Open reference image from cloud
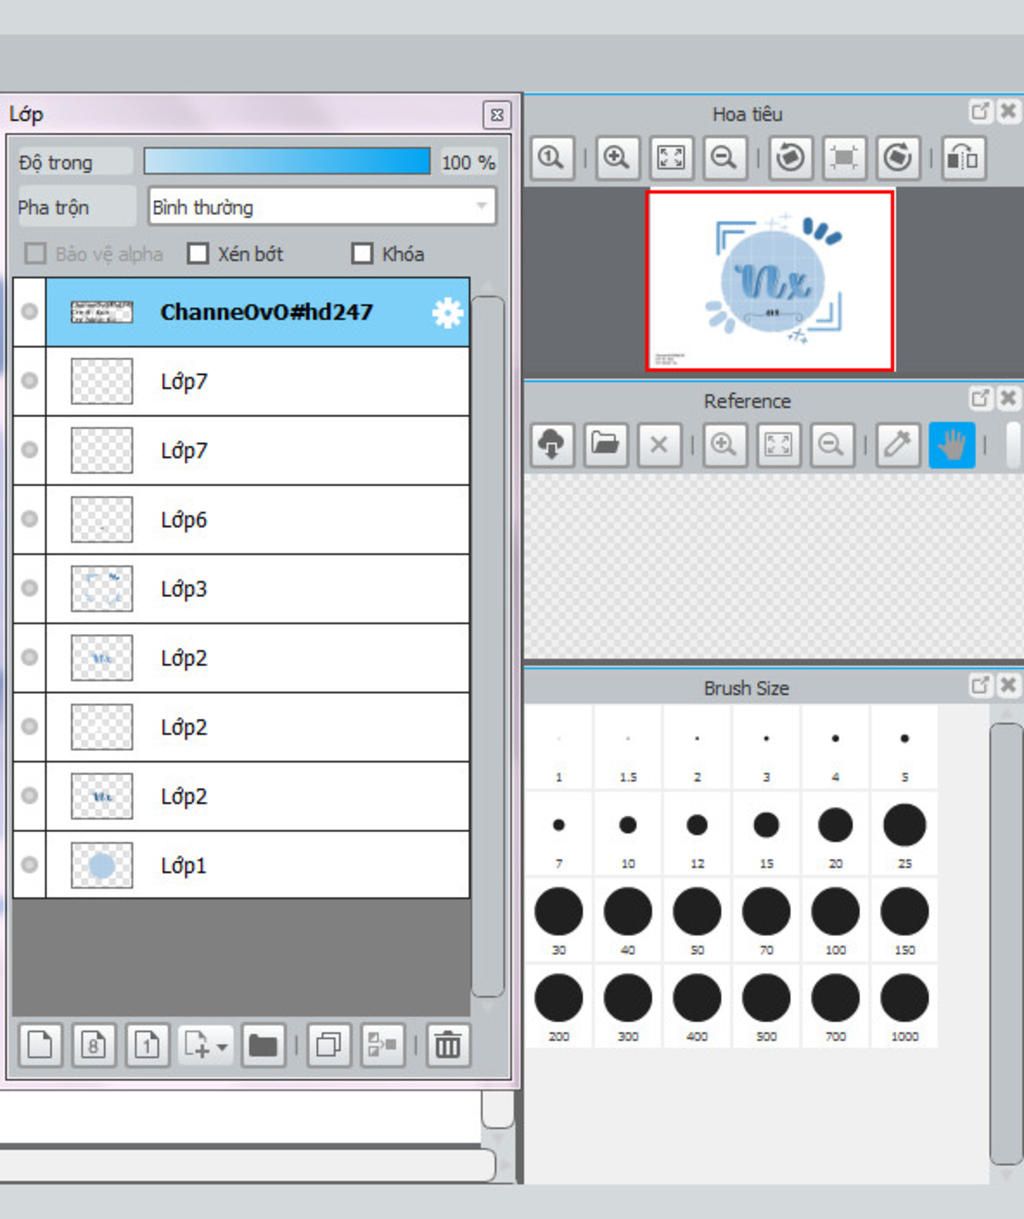1024x1219 pixels. (x=552, y=444)
